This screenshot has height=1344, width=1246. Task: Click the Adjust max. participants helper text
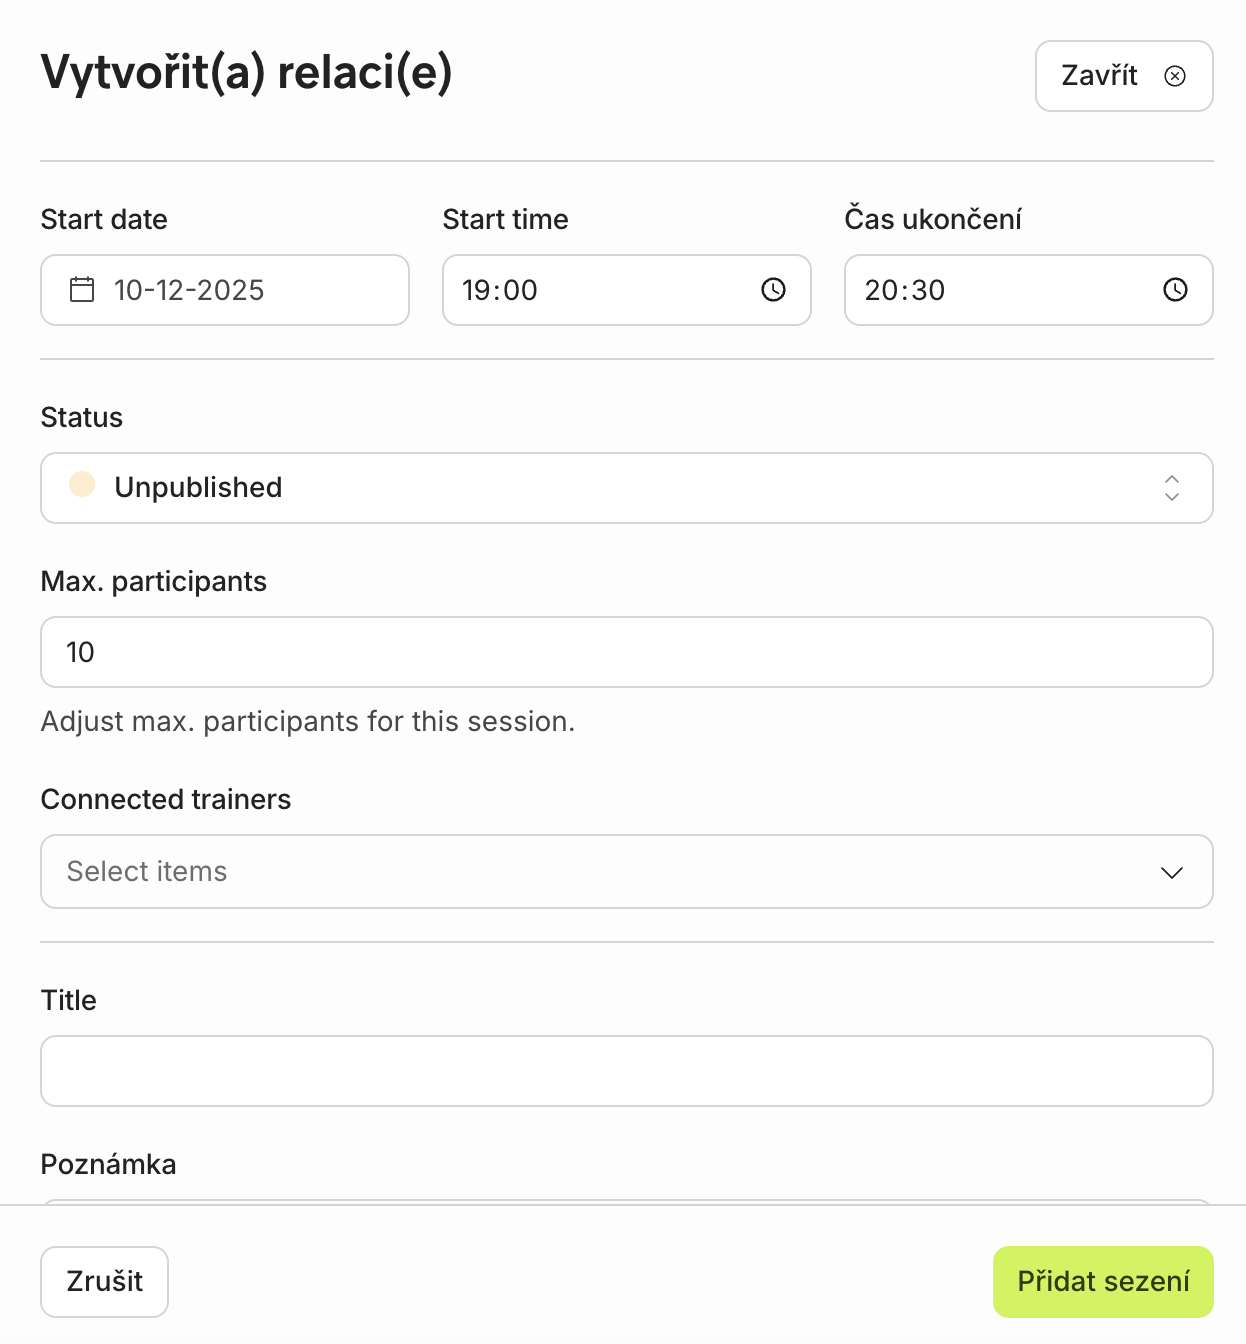(x=308, y=721)
